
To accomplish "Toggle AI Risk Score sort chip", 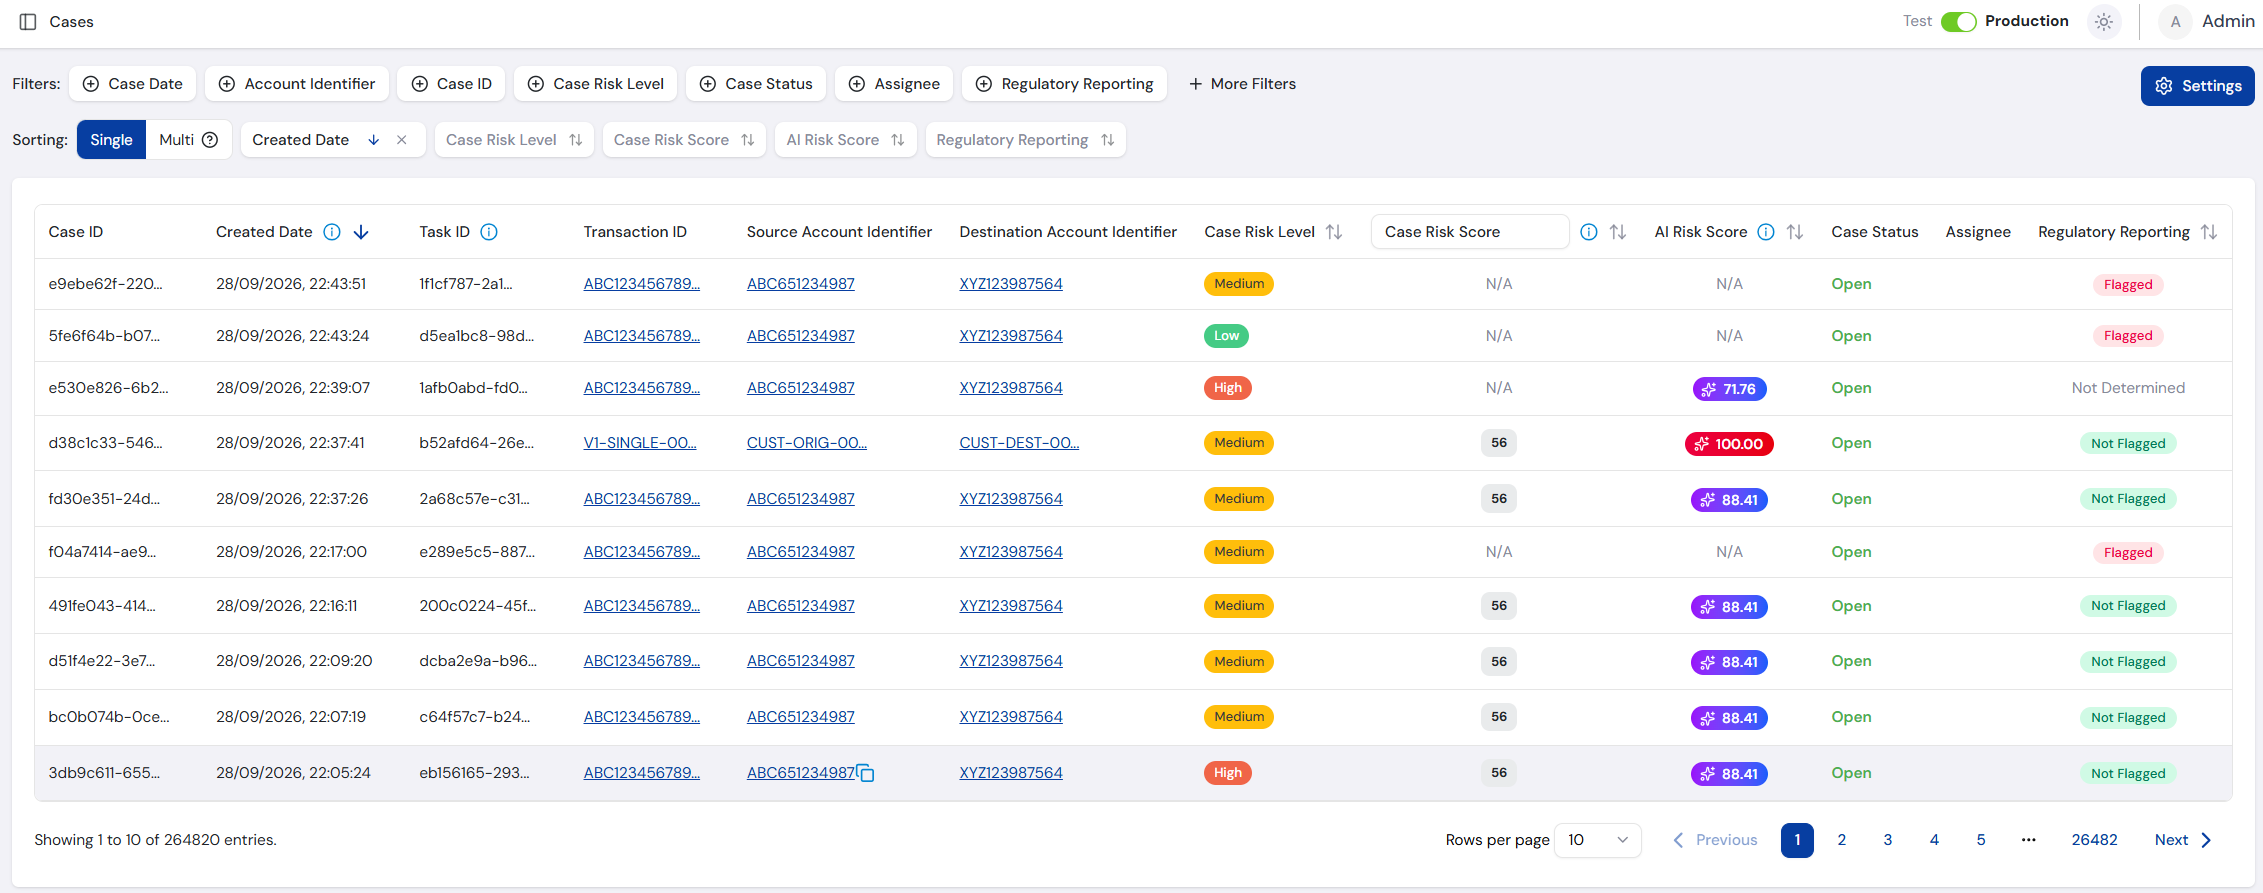I will 845,140.
